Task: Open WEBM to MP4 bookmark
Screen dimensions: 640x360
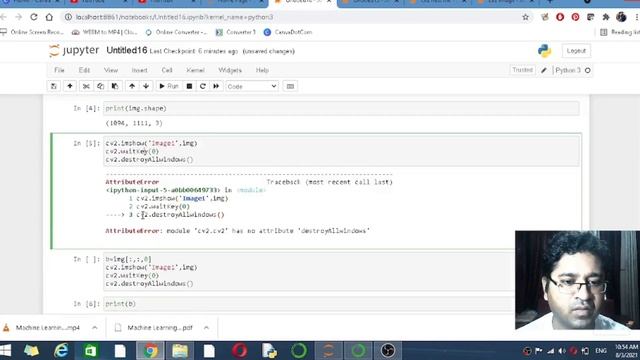Action: 104,32
